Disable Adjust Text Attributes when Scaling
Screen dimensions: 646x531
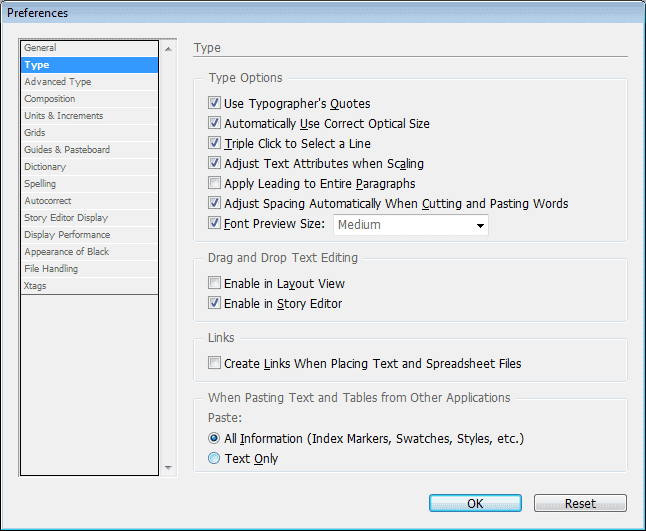click(214, 163)
